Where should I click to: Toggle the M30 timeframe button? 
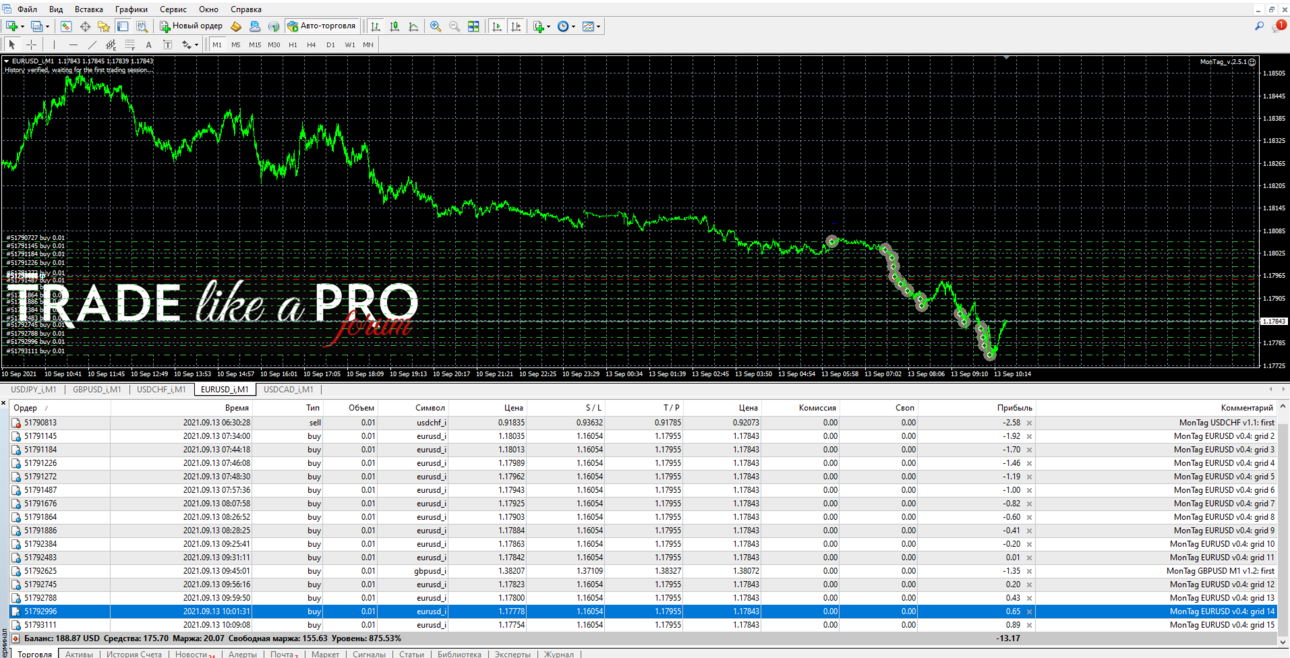click(274, 44)
